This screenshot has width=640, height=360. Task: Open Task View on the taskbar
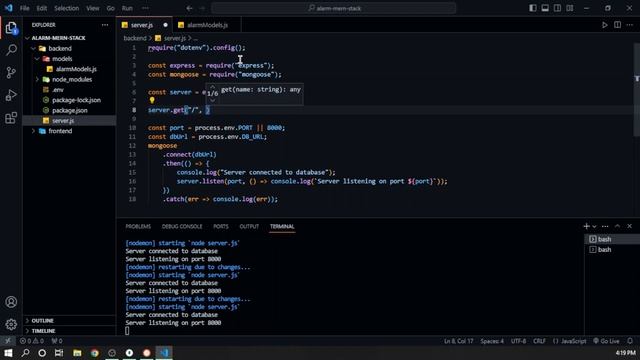click(x=59, y=353)
